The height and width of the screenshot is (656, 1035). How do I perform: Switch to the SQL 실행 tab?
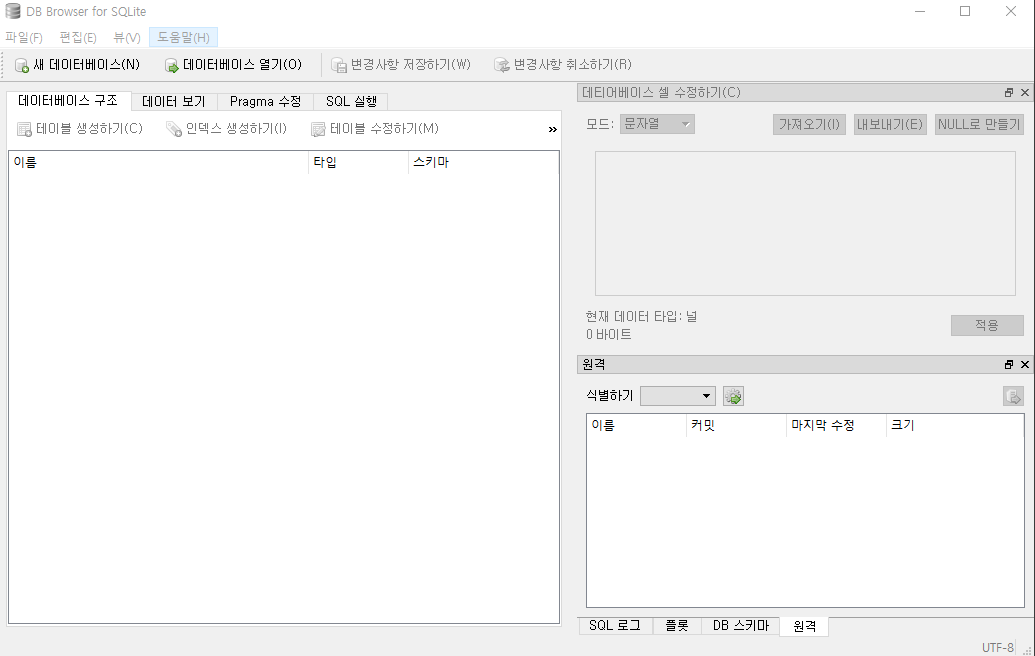[351, 102]
